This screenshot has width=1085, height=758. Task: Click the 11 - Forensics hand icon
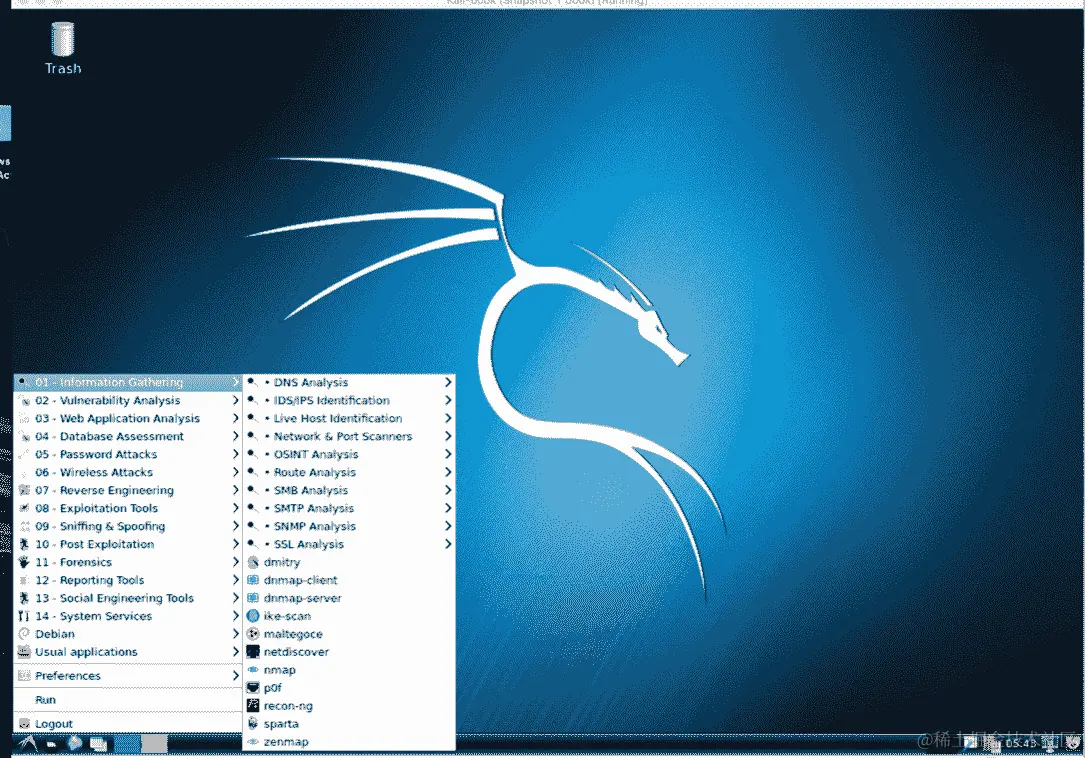(x=24, y=562)
